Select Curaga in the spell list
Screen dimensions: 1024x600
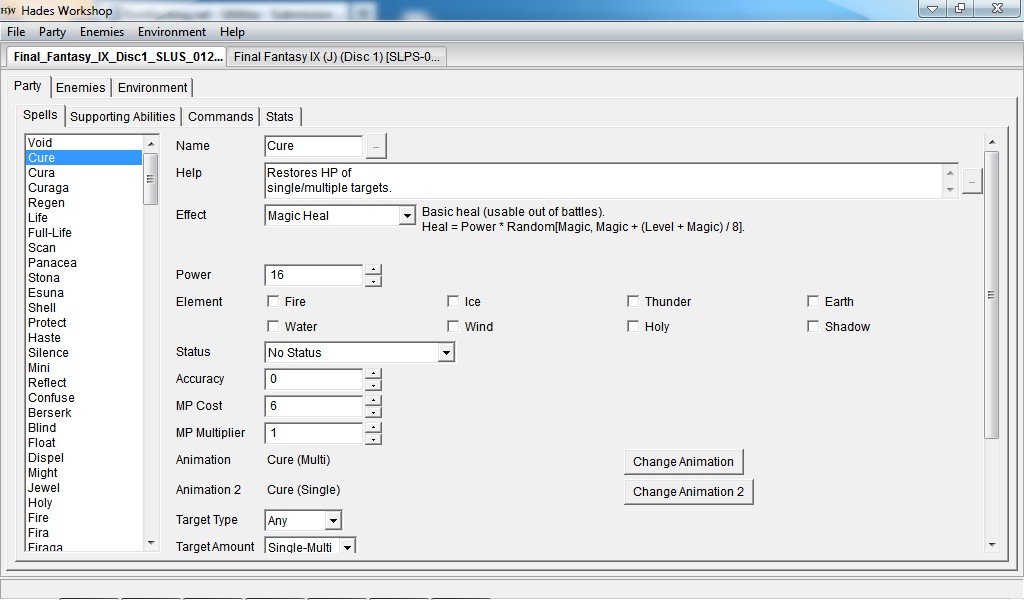48,188
